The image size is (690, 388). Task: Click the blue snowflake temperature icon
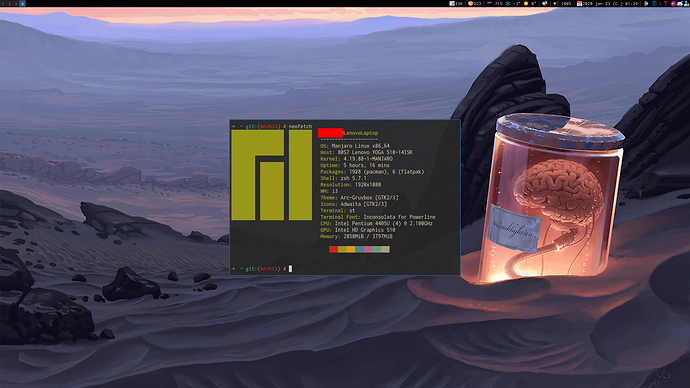[x=507, y=3]
